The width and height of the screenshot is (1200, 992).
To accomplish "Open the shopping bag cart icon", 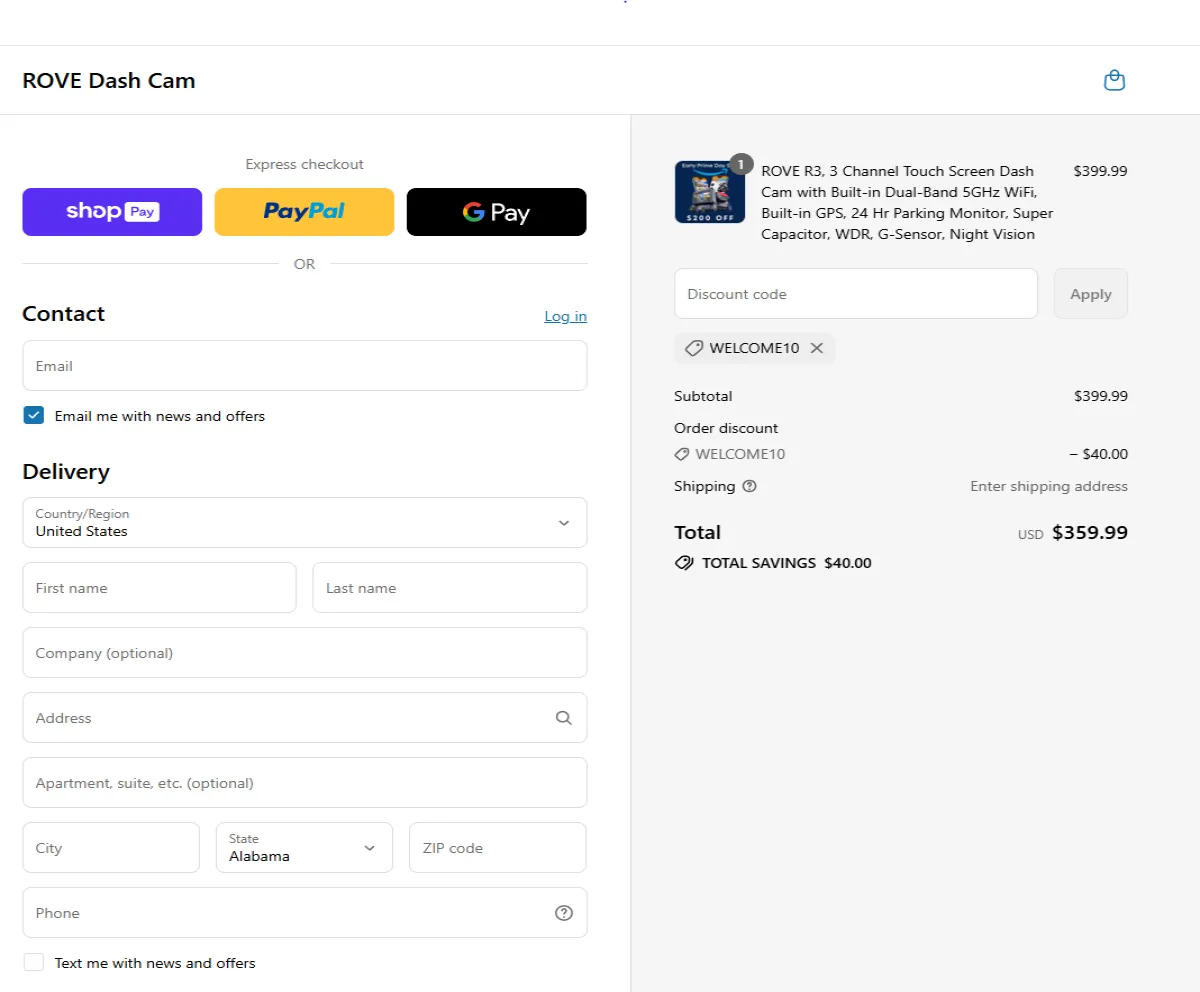I will tap(1114, 81).
